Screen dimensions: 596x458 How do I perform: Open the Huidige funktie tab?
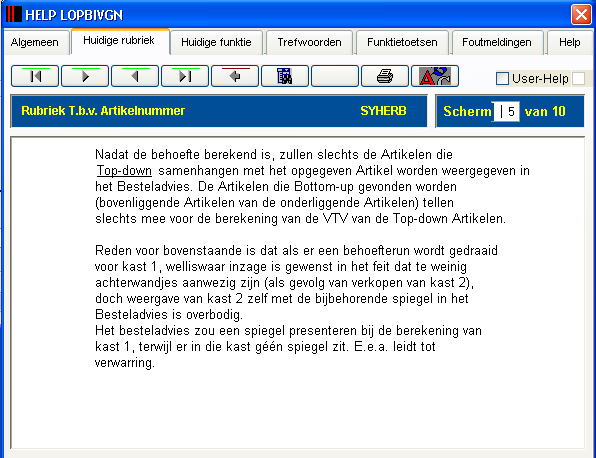(x=216, y=42)
